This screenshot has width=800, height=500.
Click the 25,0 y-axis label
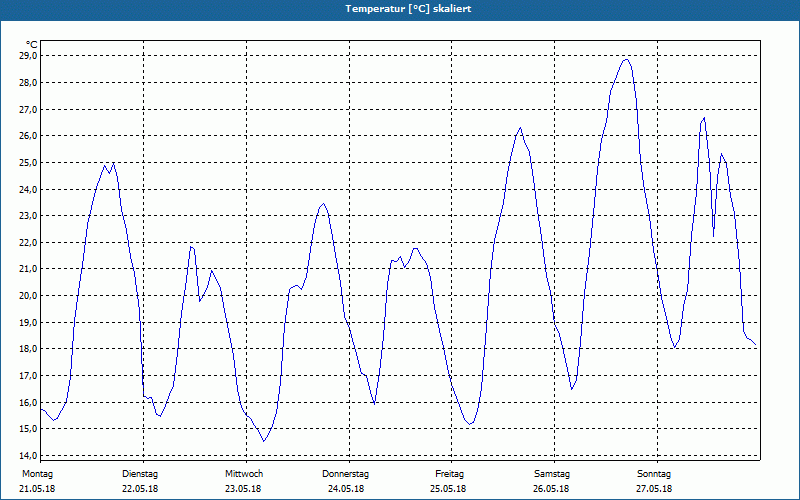point(28,162)
